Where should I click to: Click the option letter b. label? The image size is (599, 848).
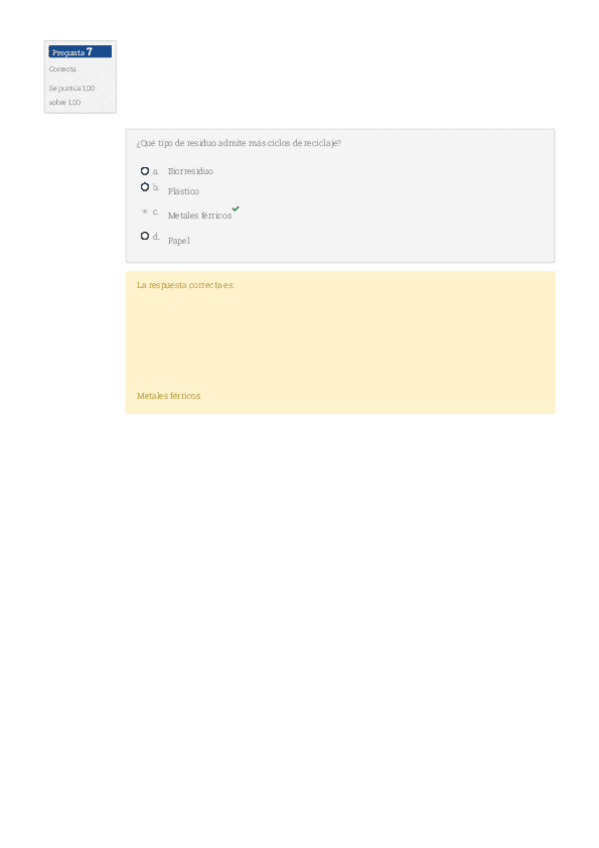156,187
